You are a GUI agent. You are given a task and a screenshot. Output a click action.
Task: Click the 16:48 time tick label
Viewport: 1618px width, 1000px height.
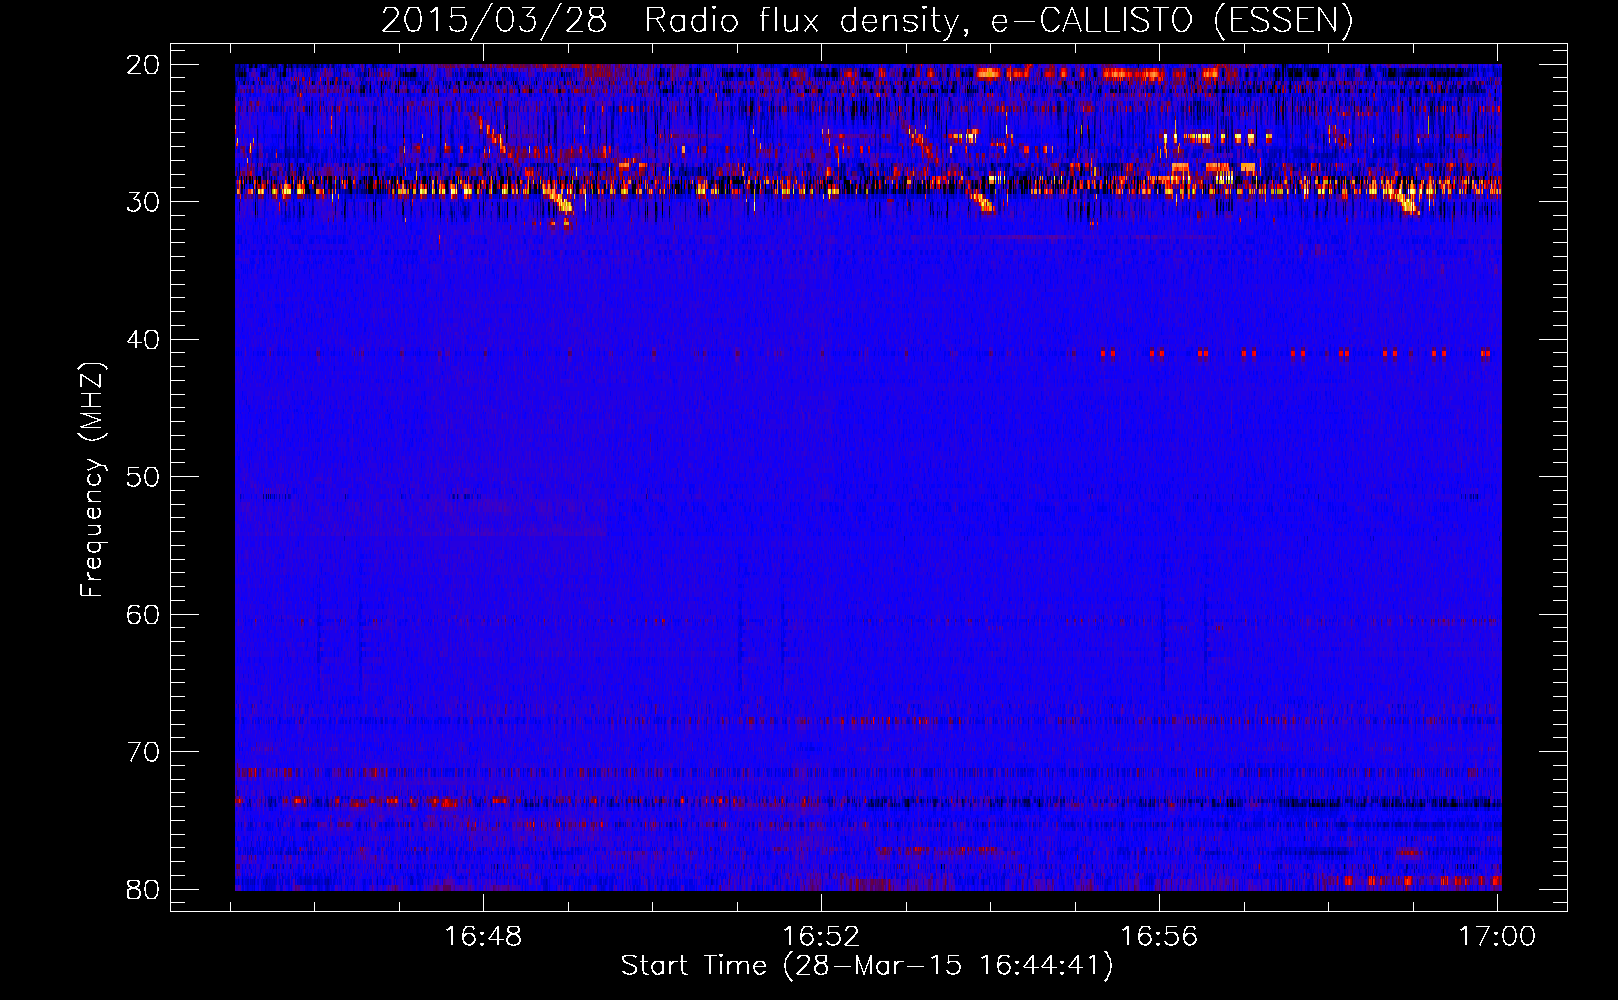[x=483, y=937]
